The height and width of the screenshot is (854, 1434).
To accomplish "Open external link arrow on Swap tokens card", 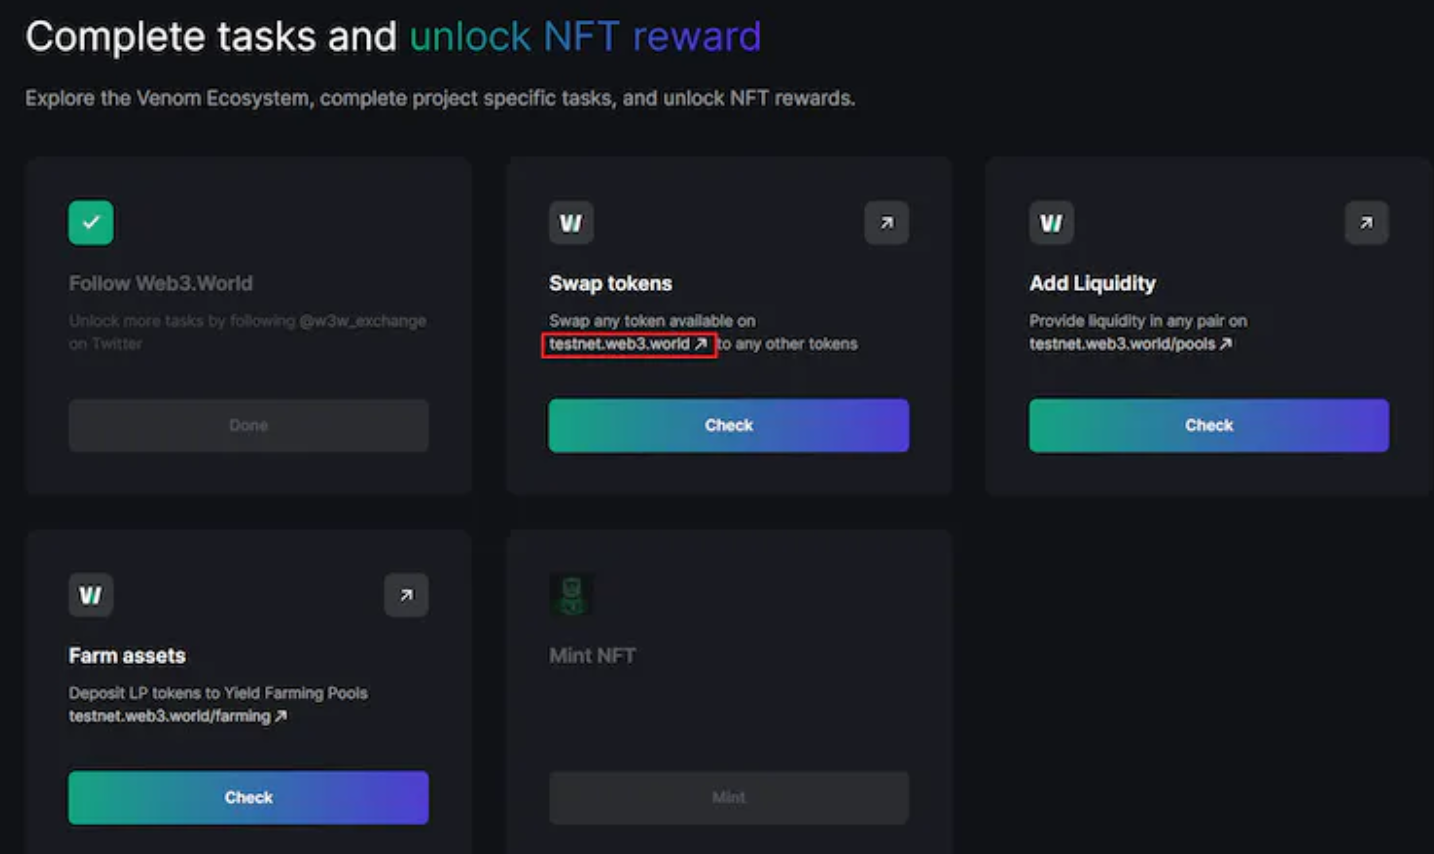I will tap(886, 222).
